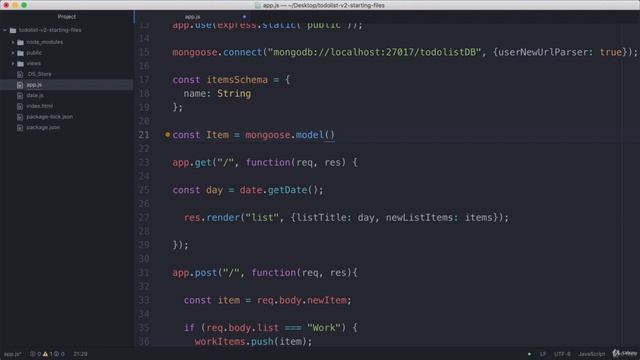Select the public folder name
The image size is (640, 360).
pos(34,53)
